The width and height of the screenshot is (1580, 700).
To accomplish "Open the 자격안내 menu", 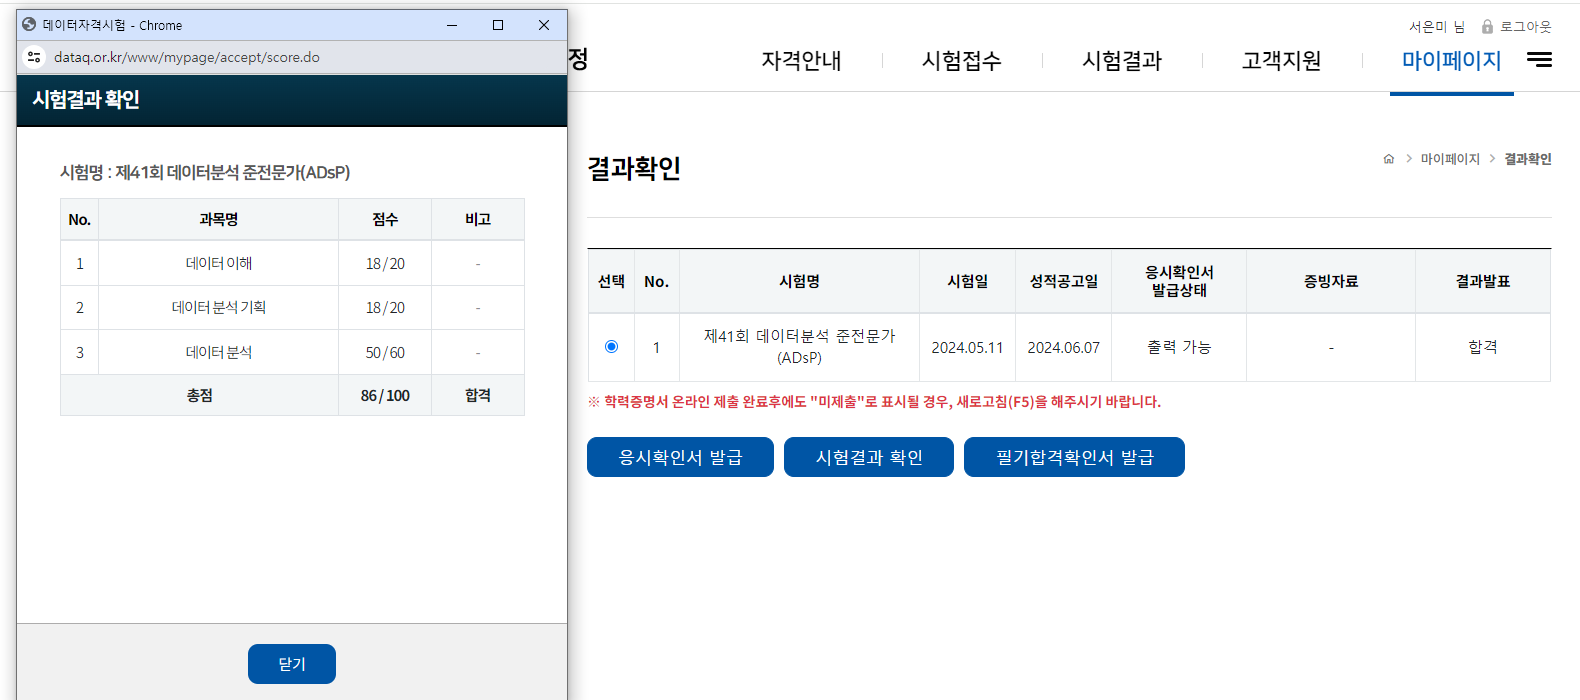I will (801, 61).
